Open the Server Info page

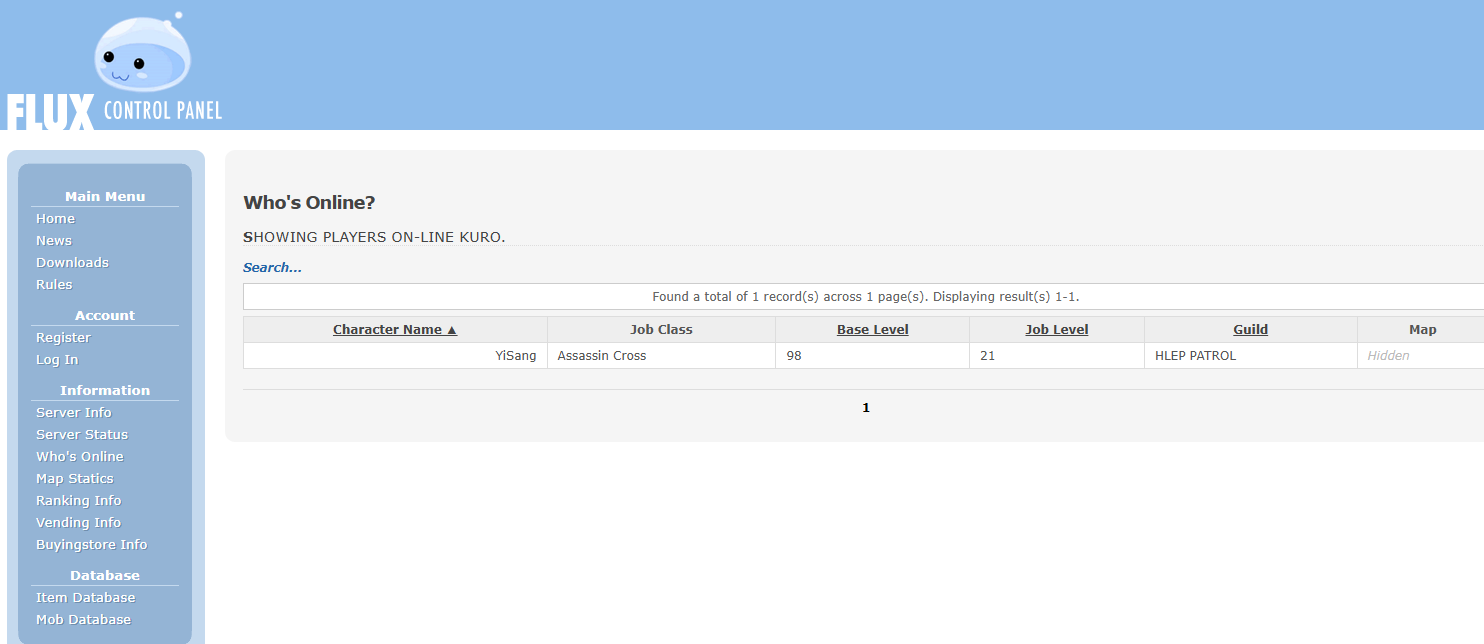pos(74,413)
